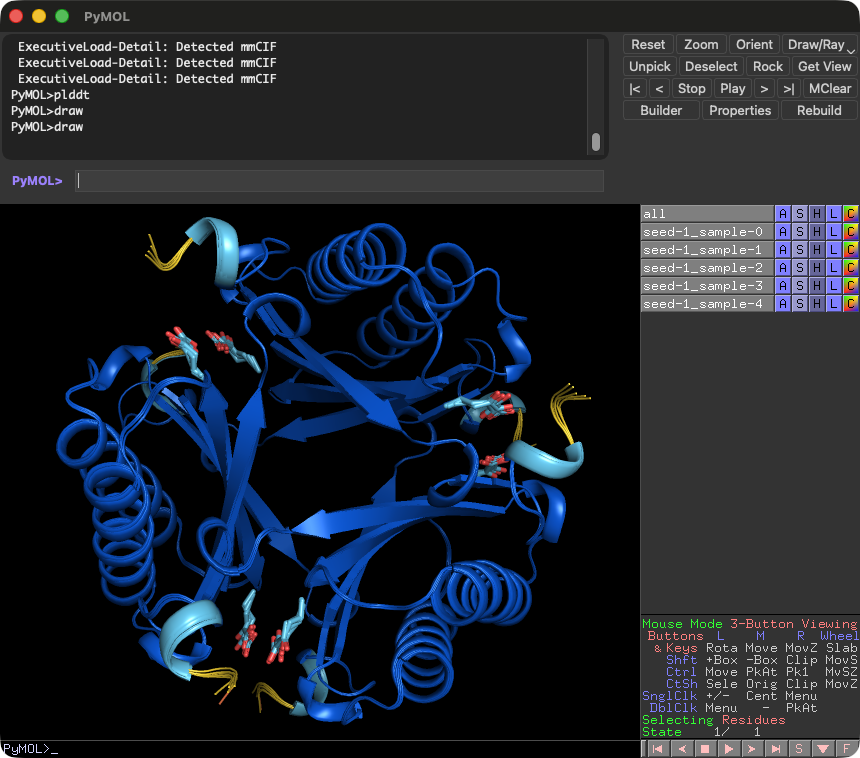Open the Label menu for seed-1_sample-4
Image resolution: width=860 pixels, height=758 pixels.
pos(834,304)
